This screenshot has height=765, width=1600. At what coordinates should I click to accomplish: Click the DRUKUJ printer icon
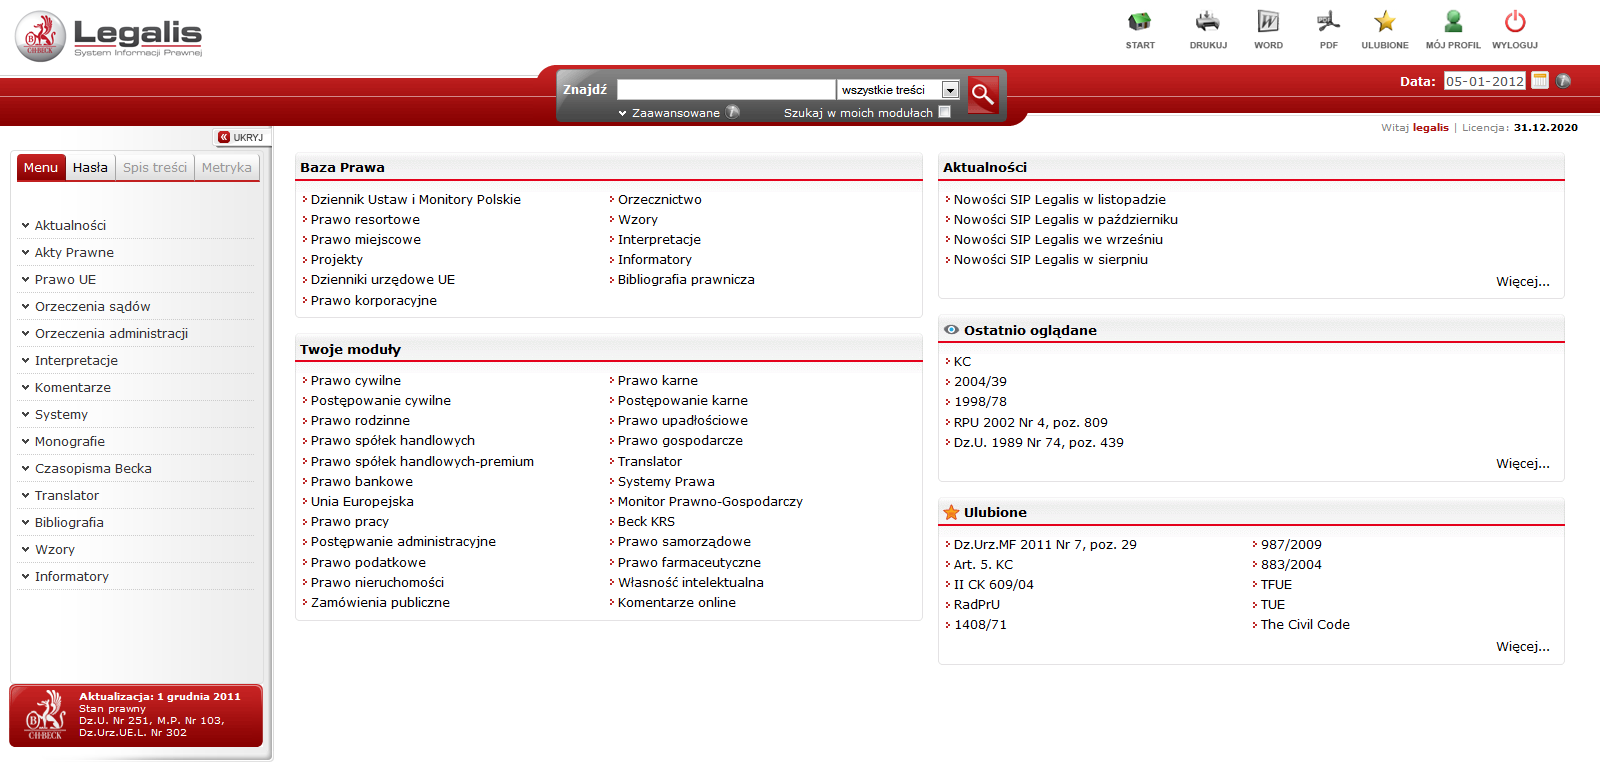(x=1208, y=21)
